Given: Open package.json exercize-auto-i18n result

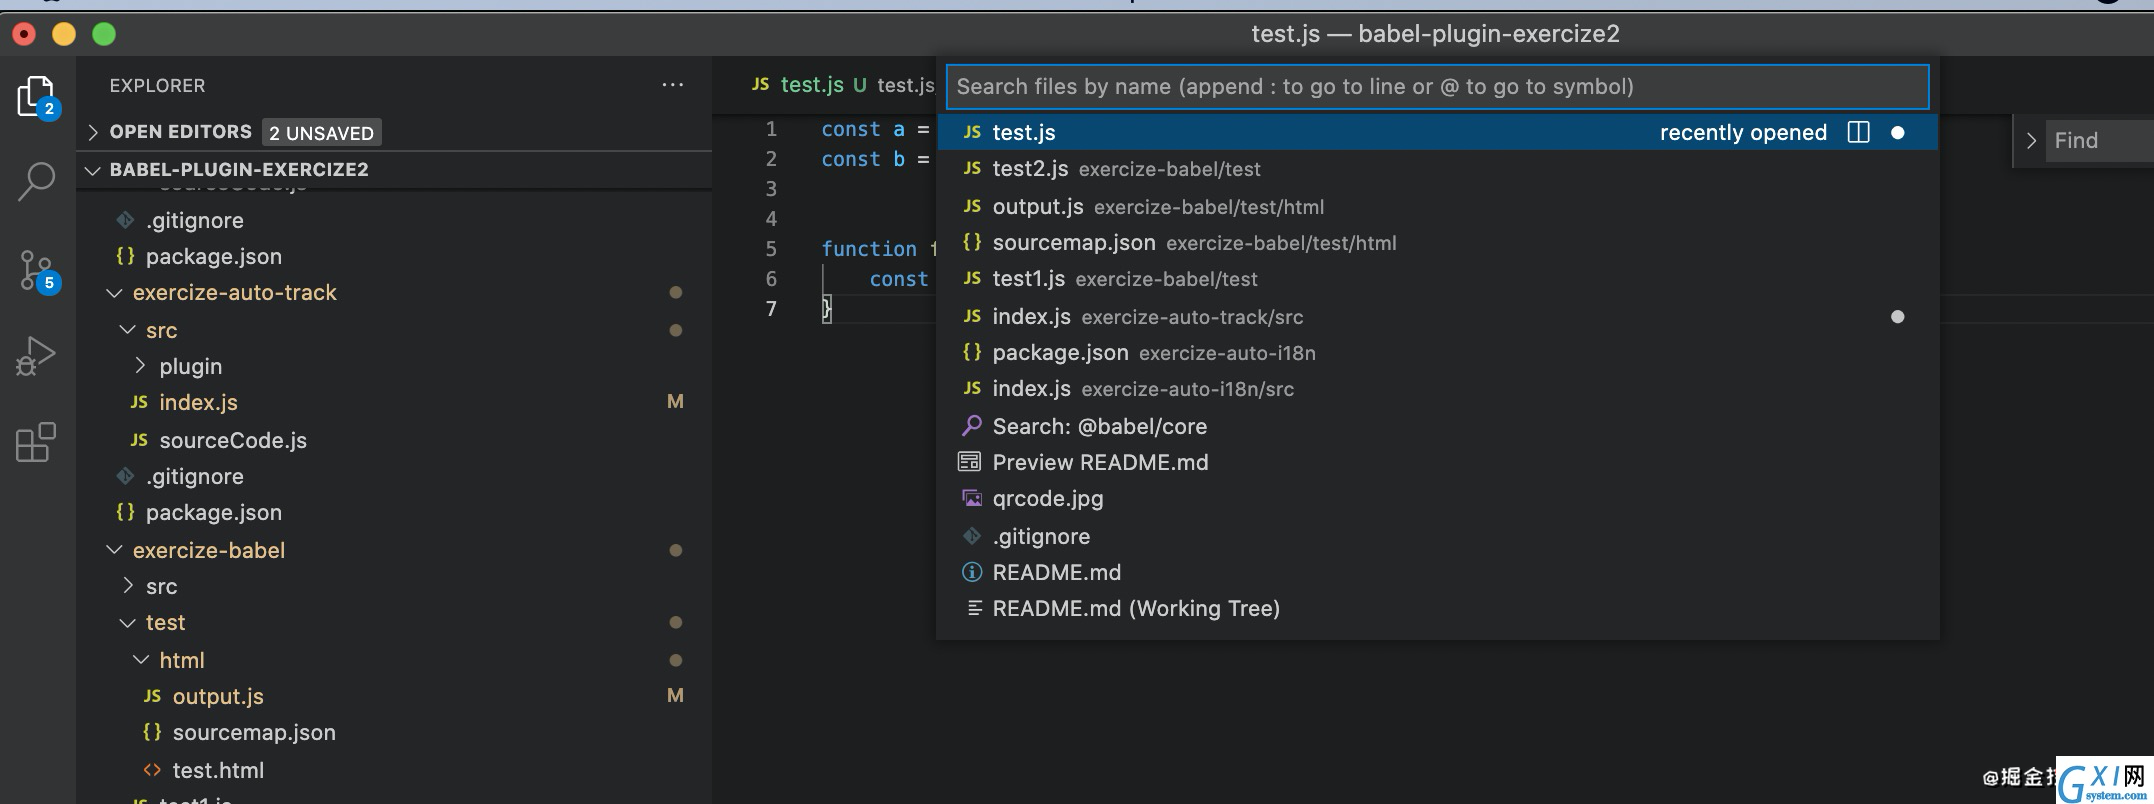Looking at the screenshot, I should coord(1437,353).
